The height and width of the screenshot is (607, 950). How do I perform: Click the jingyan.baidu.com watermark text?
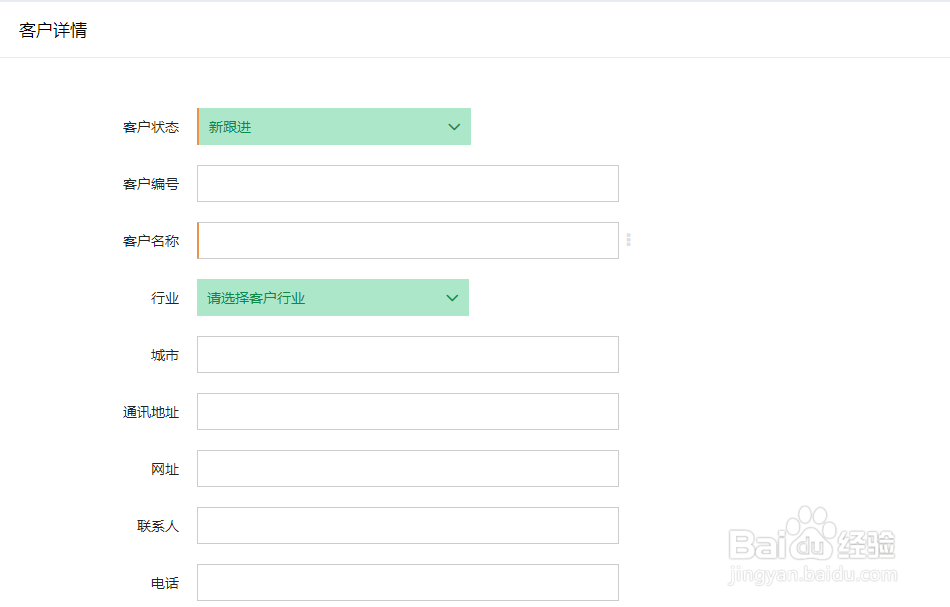[811, 574]
